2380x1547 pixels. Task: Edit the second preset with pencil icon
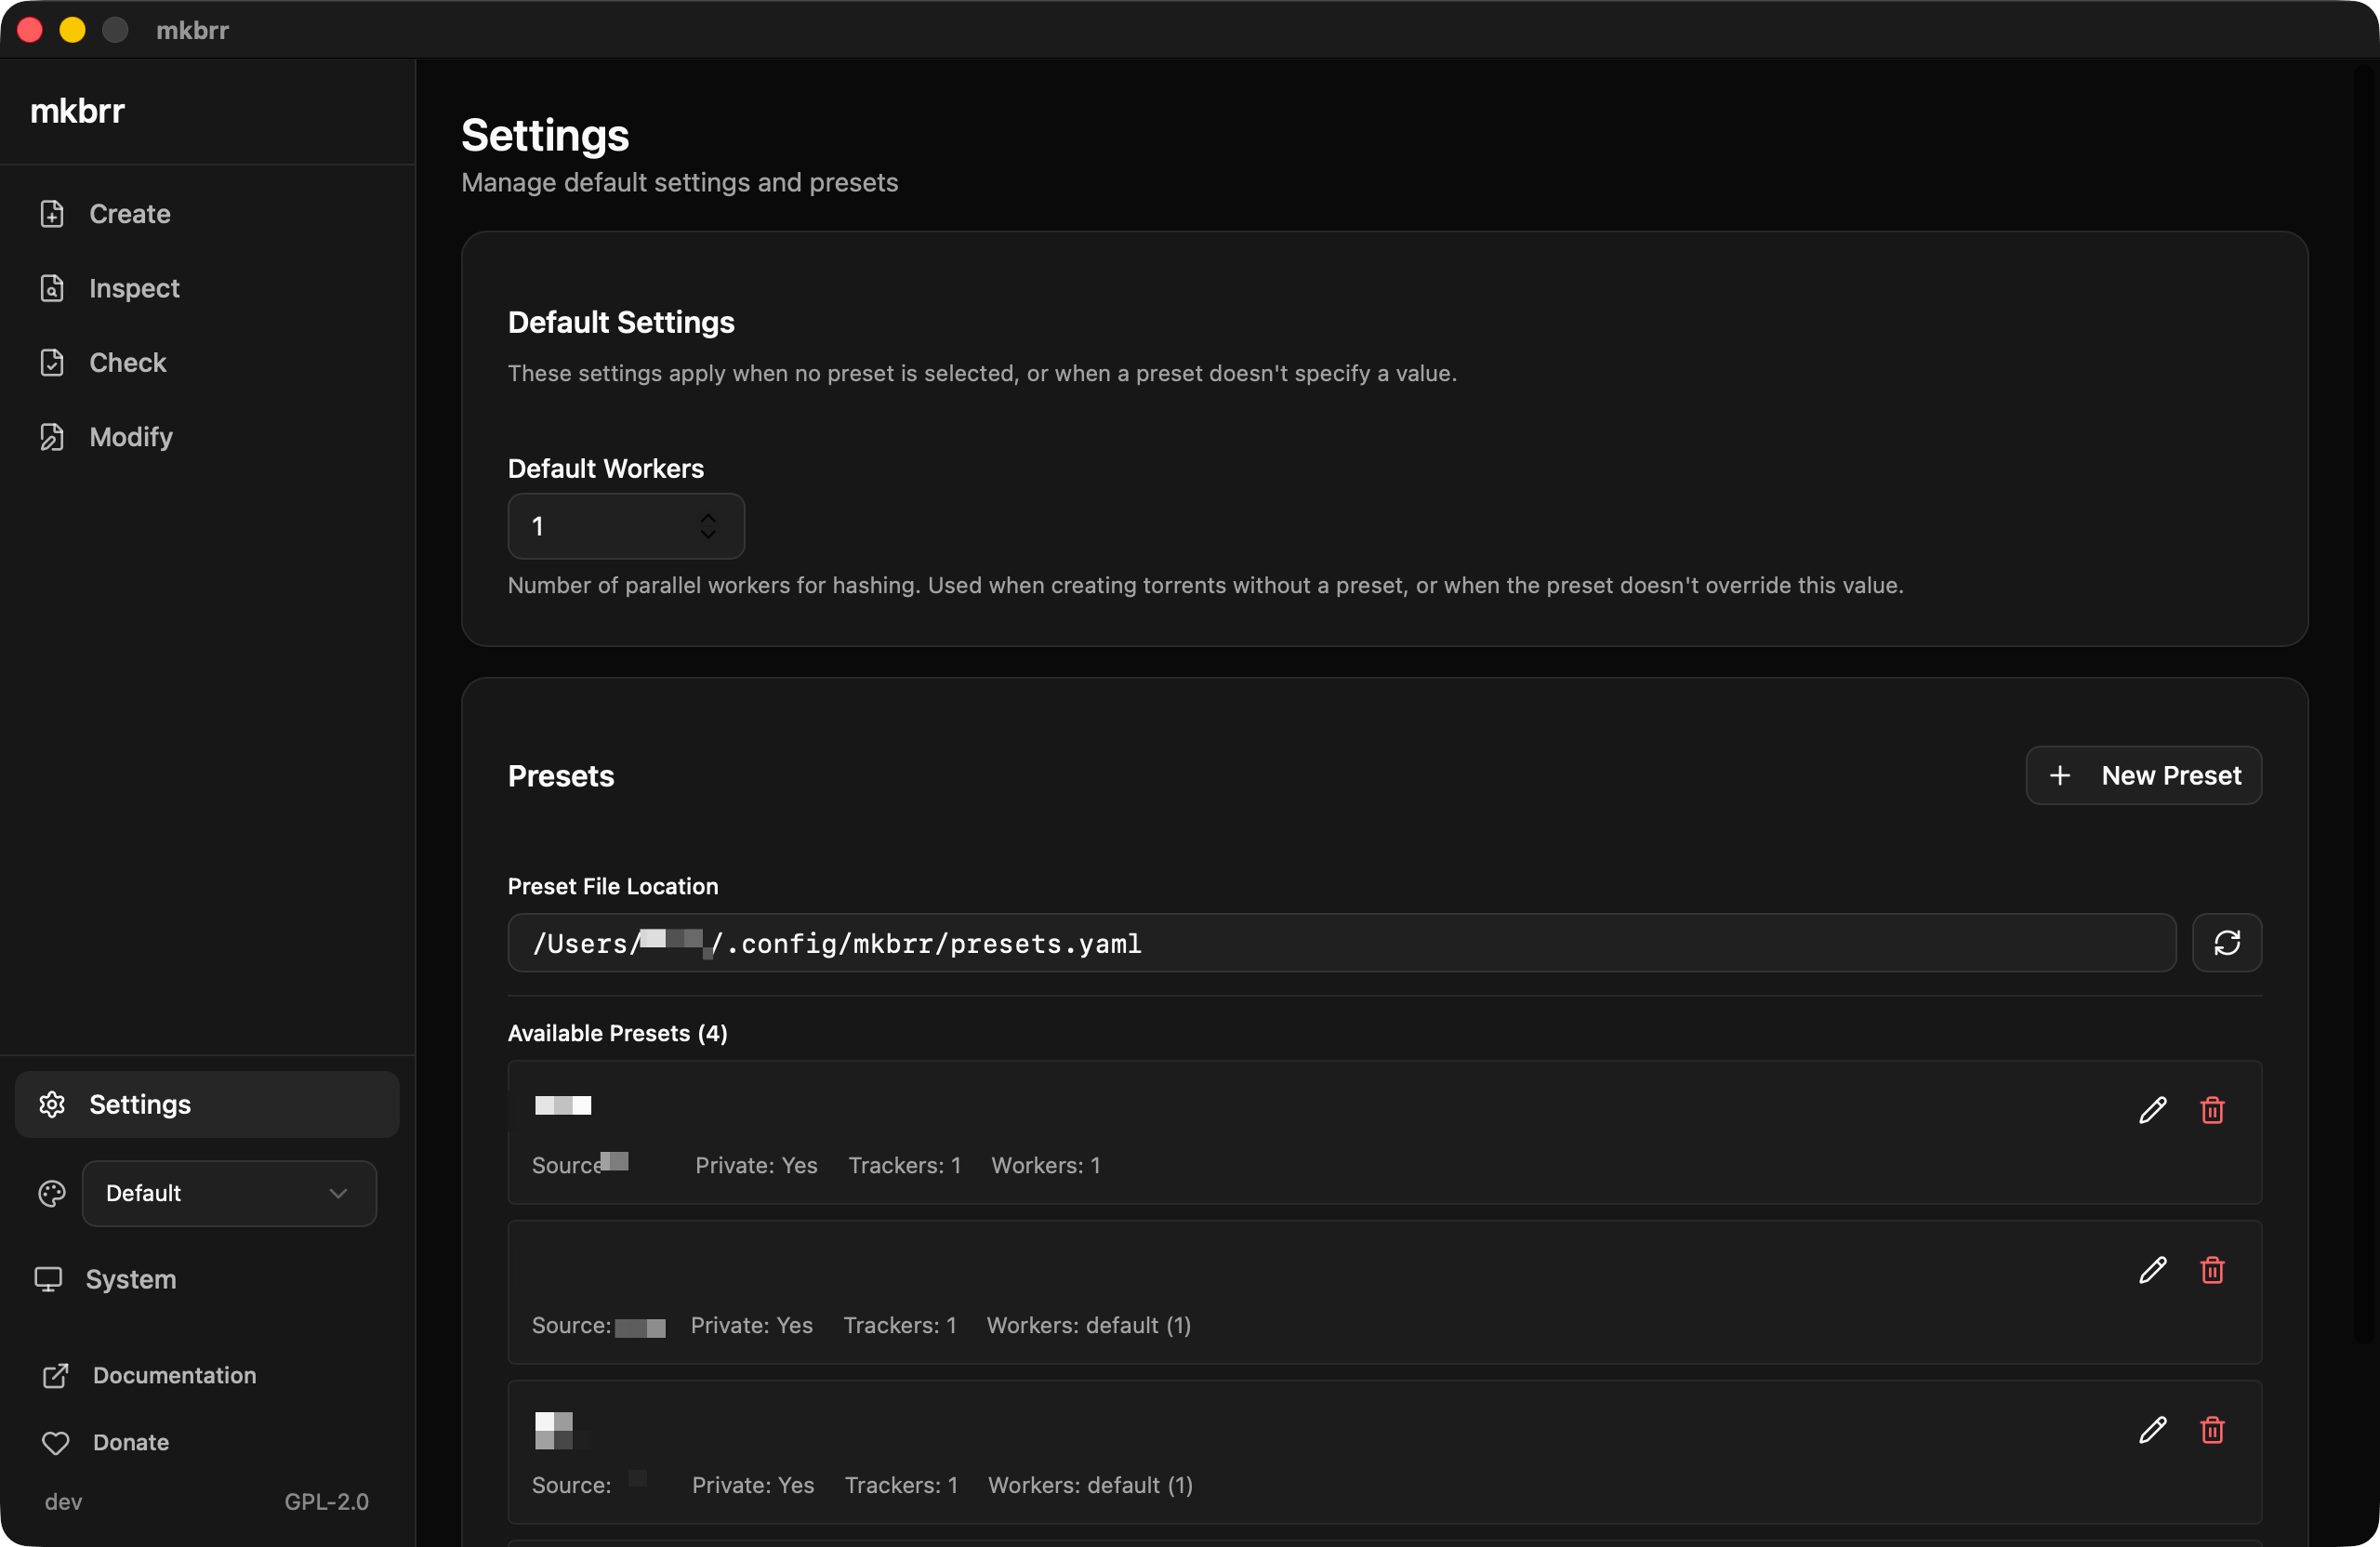coord(2153,1270)
